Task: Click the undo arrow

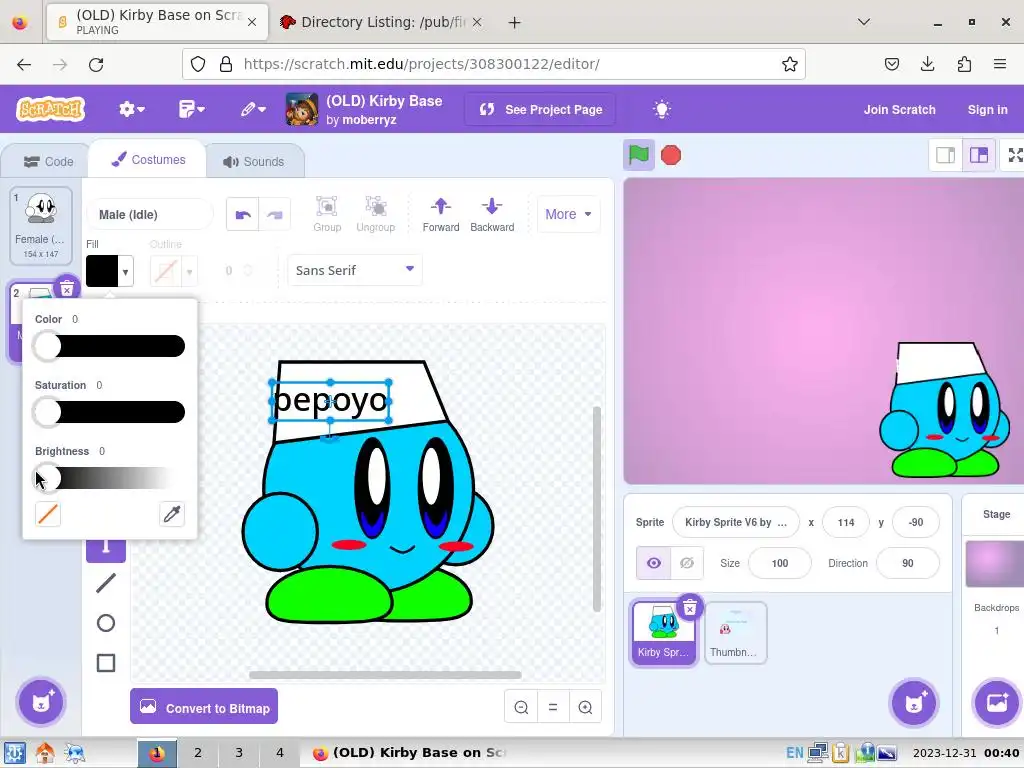Action: tap(243, 214)
